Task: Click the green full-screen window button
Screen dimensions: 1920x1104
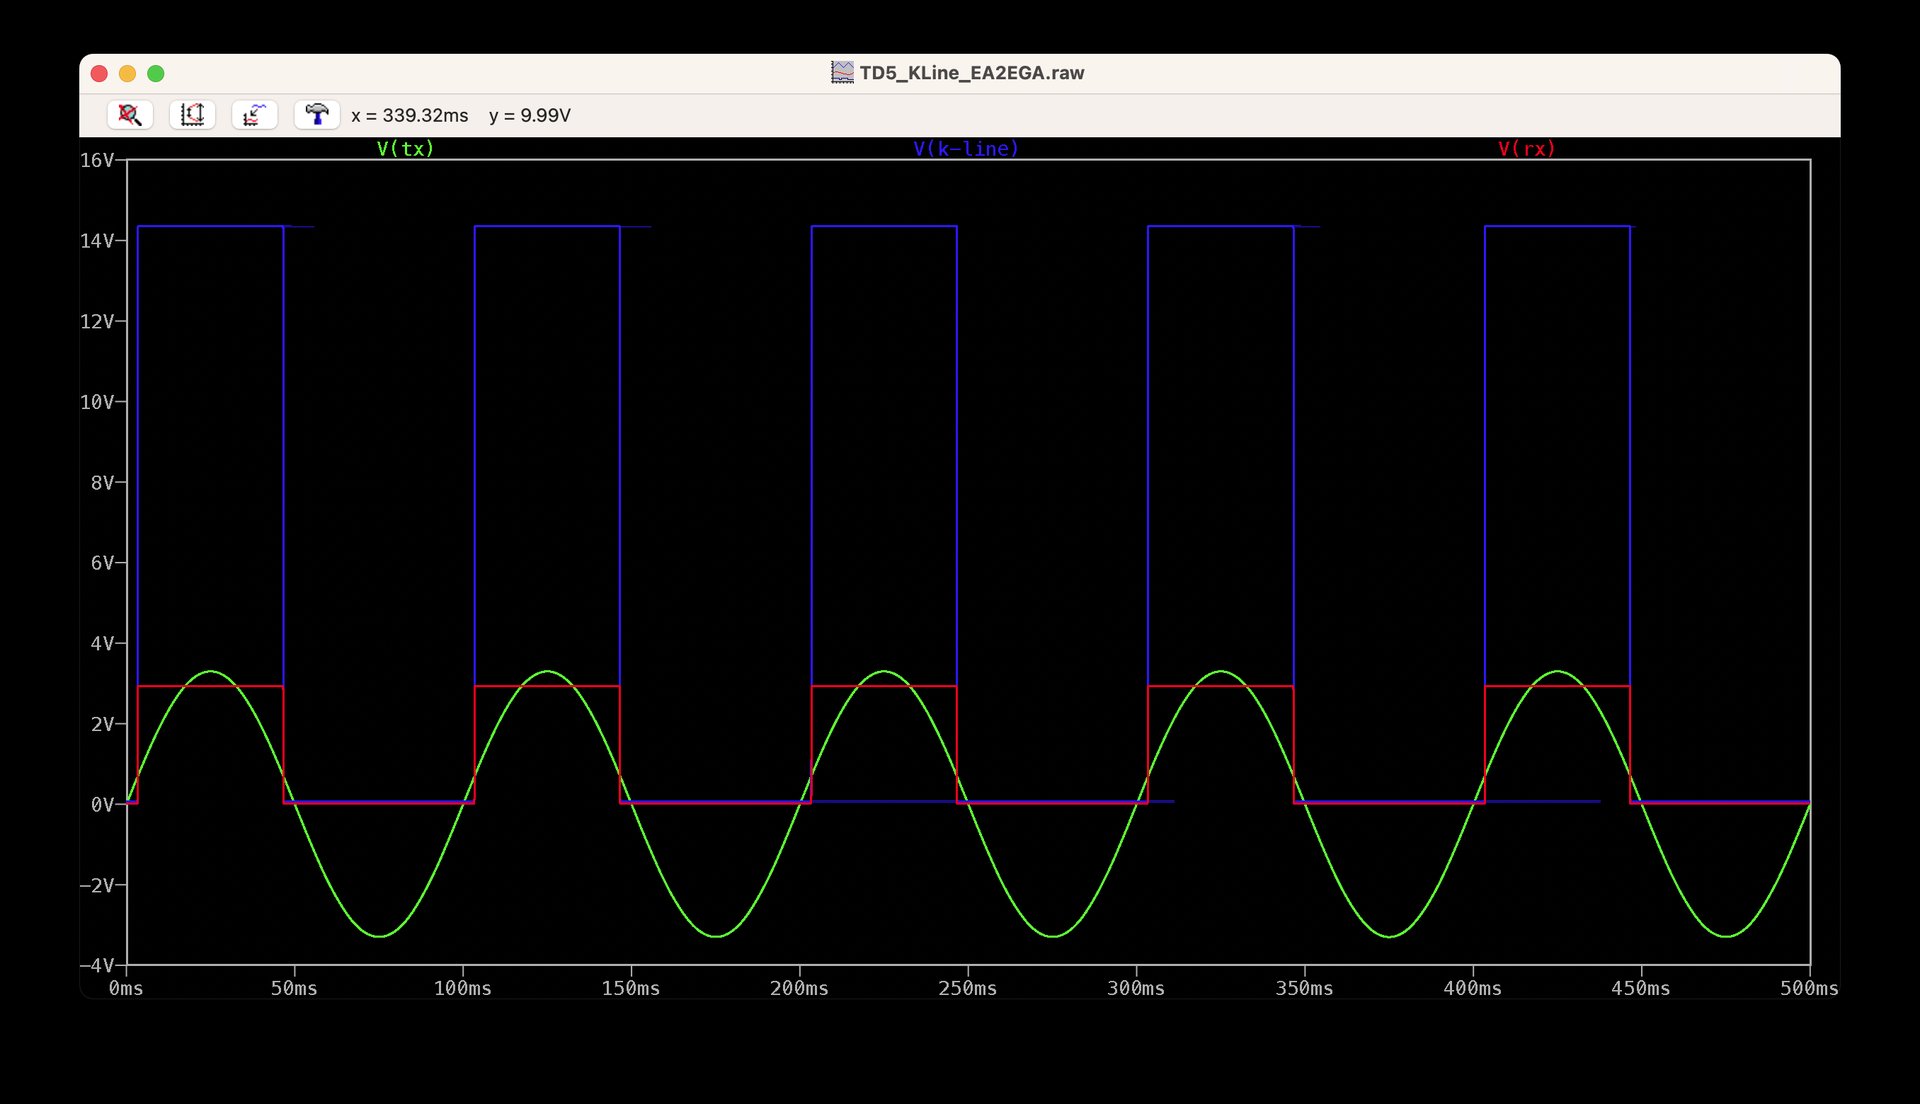Action: [x=156, y=74]
